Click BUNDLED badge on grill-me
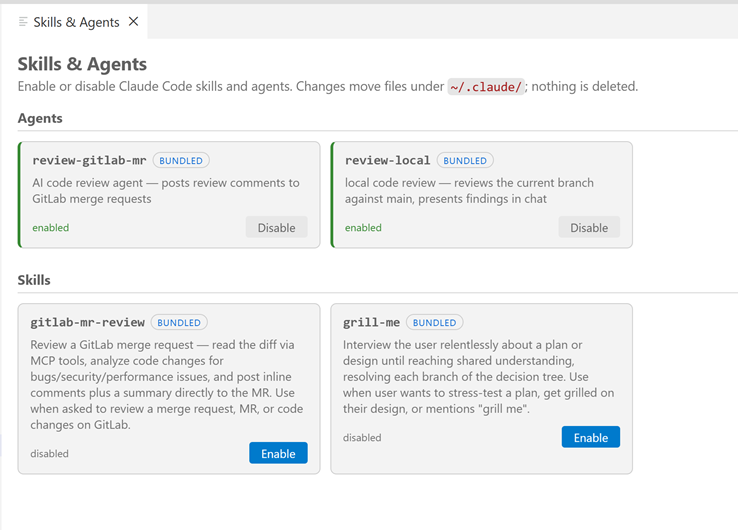This screenshot has width=738, height=530. point(434,322)
